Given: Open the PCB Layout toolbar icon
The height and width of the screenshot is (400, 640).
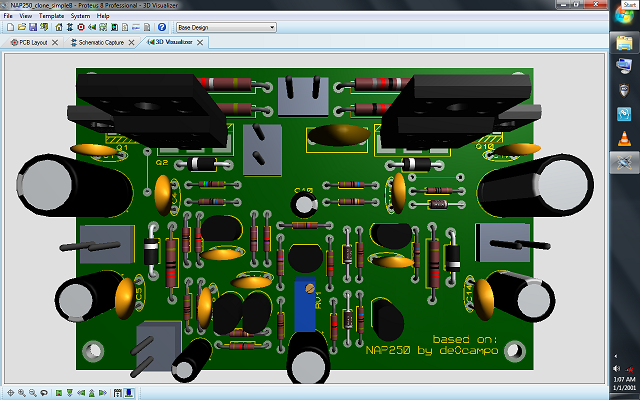Looking at the screenshot, I should 81,27.
